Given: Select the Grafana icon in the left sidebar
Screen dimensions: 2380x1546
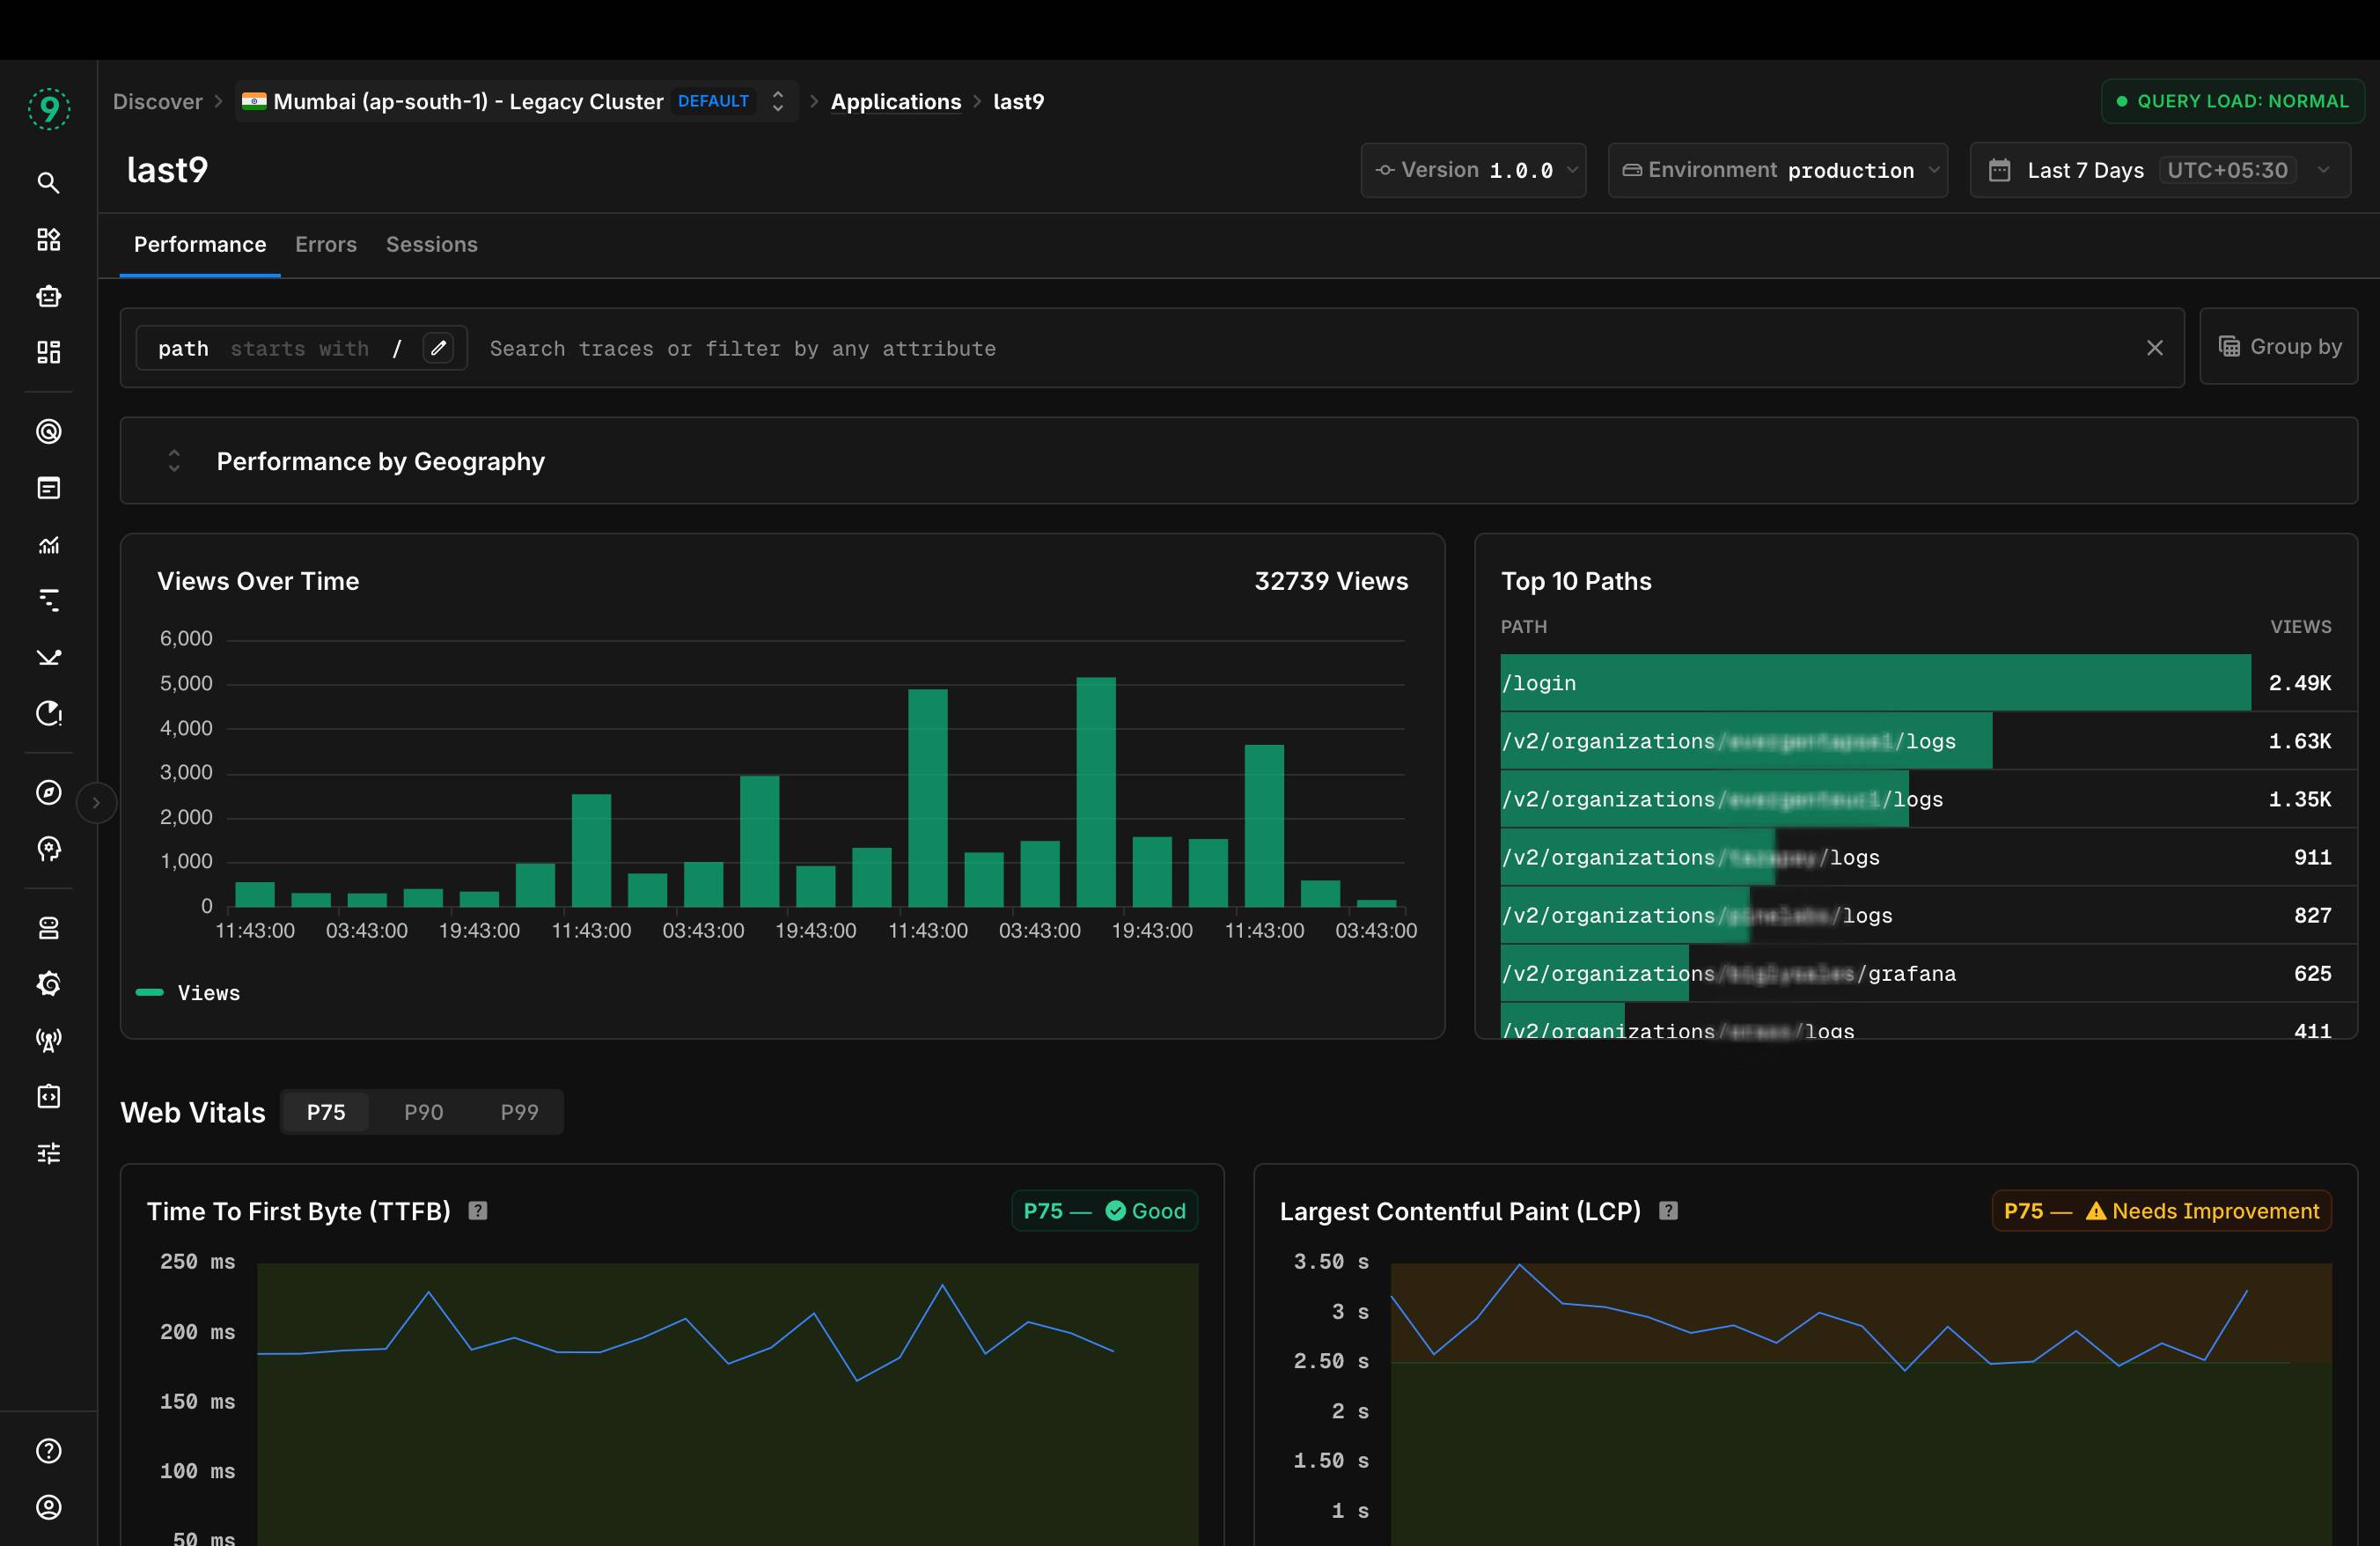Looking at the screenshot, I should 48,983.
